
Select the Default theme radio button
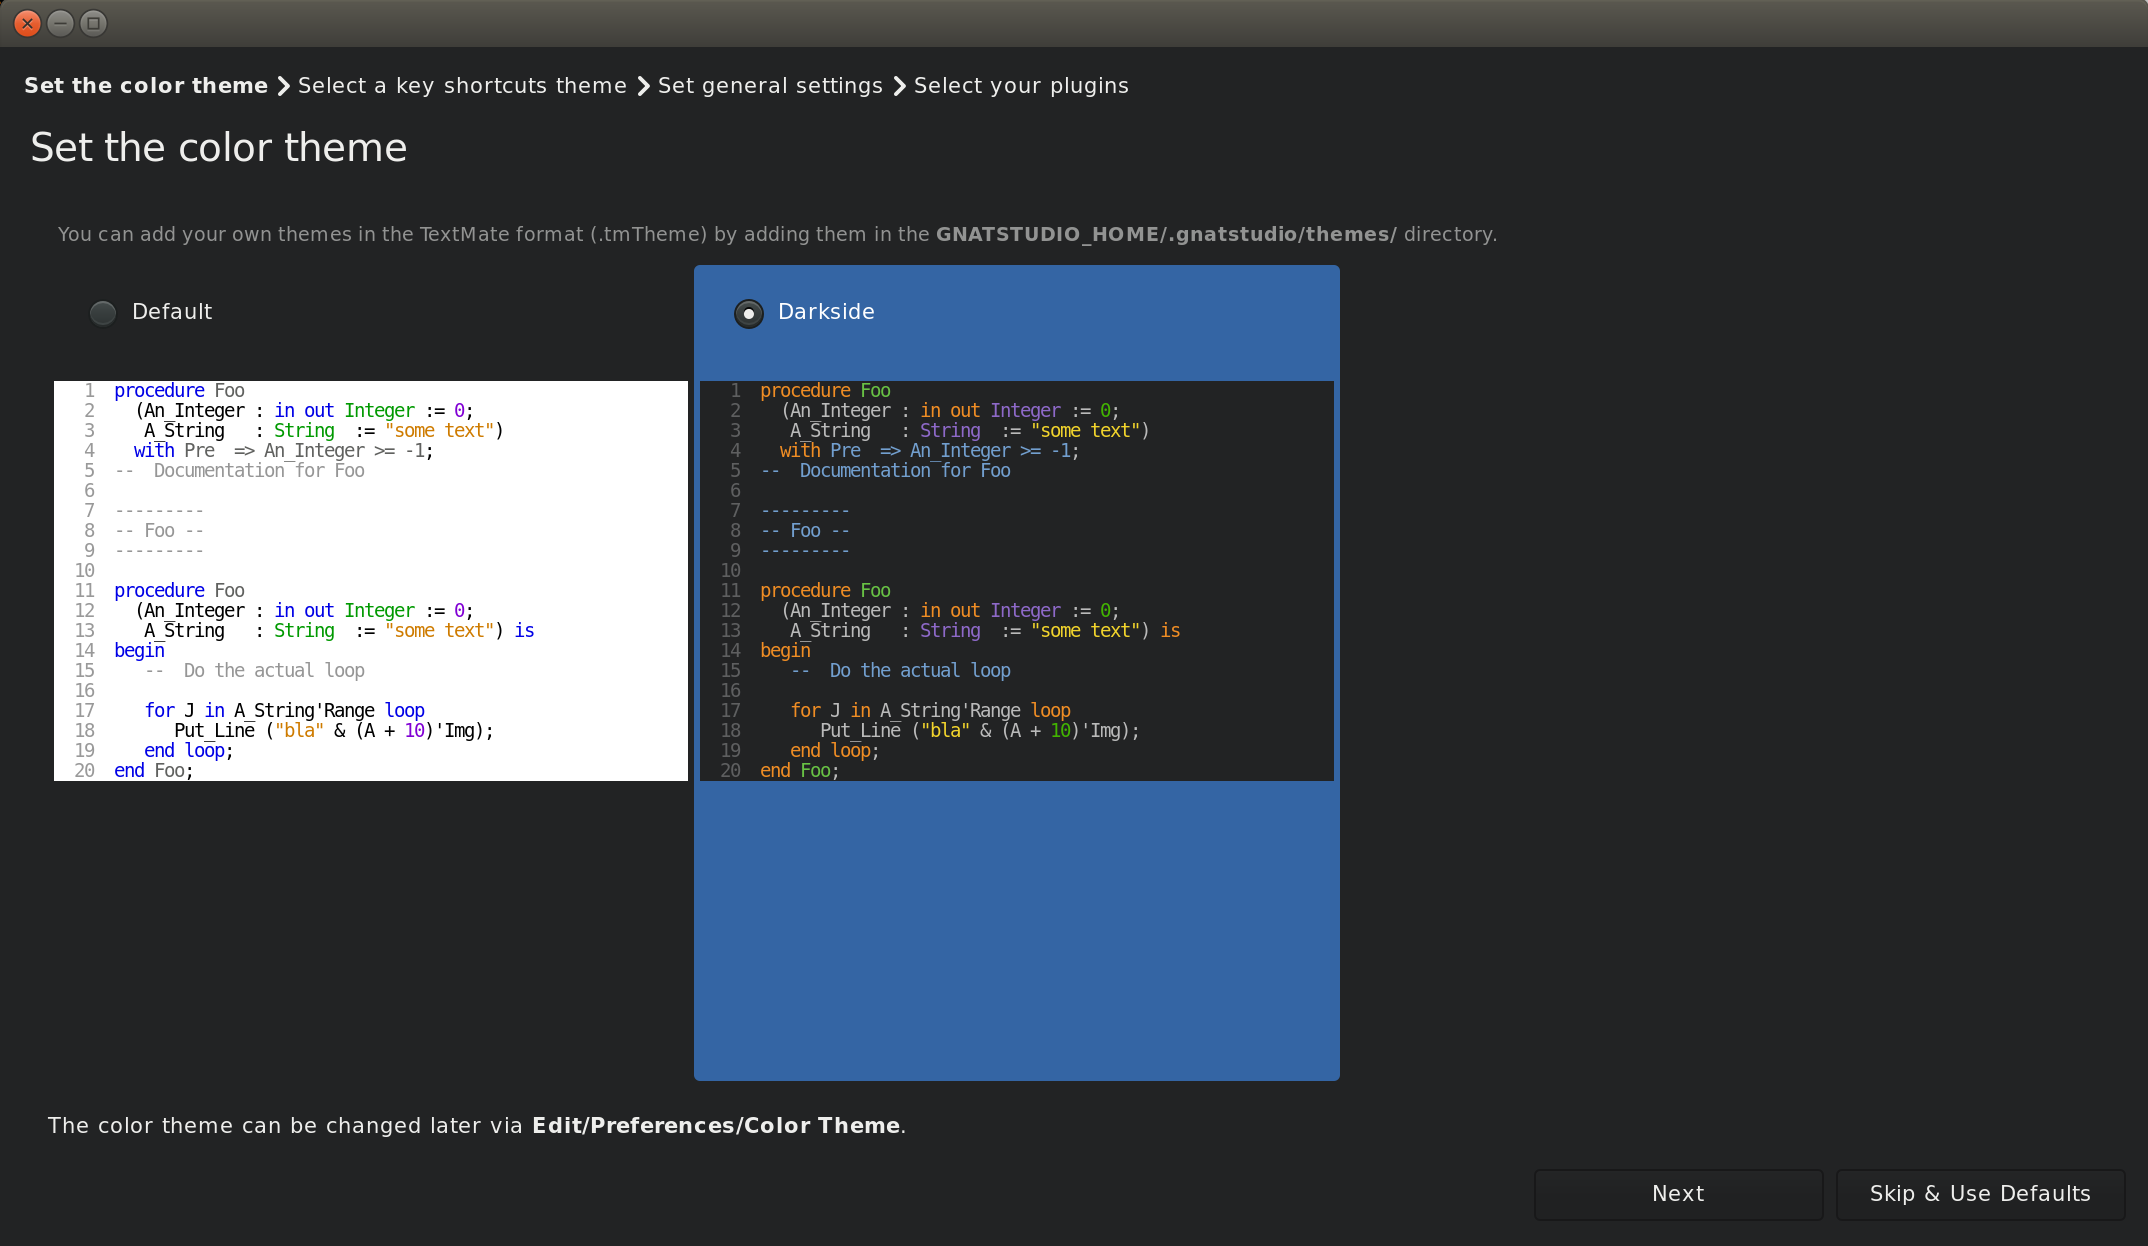(103, 313)
